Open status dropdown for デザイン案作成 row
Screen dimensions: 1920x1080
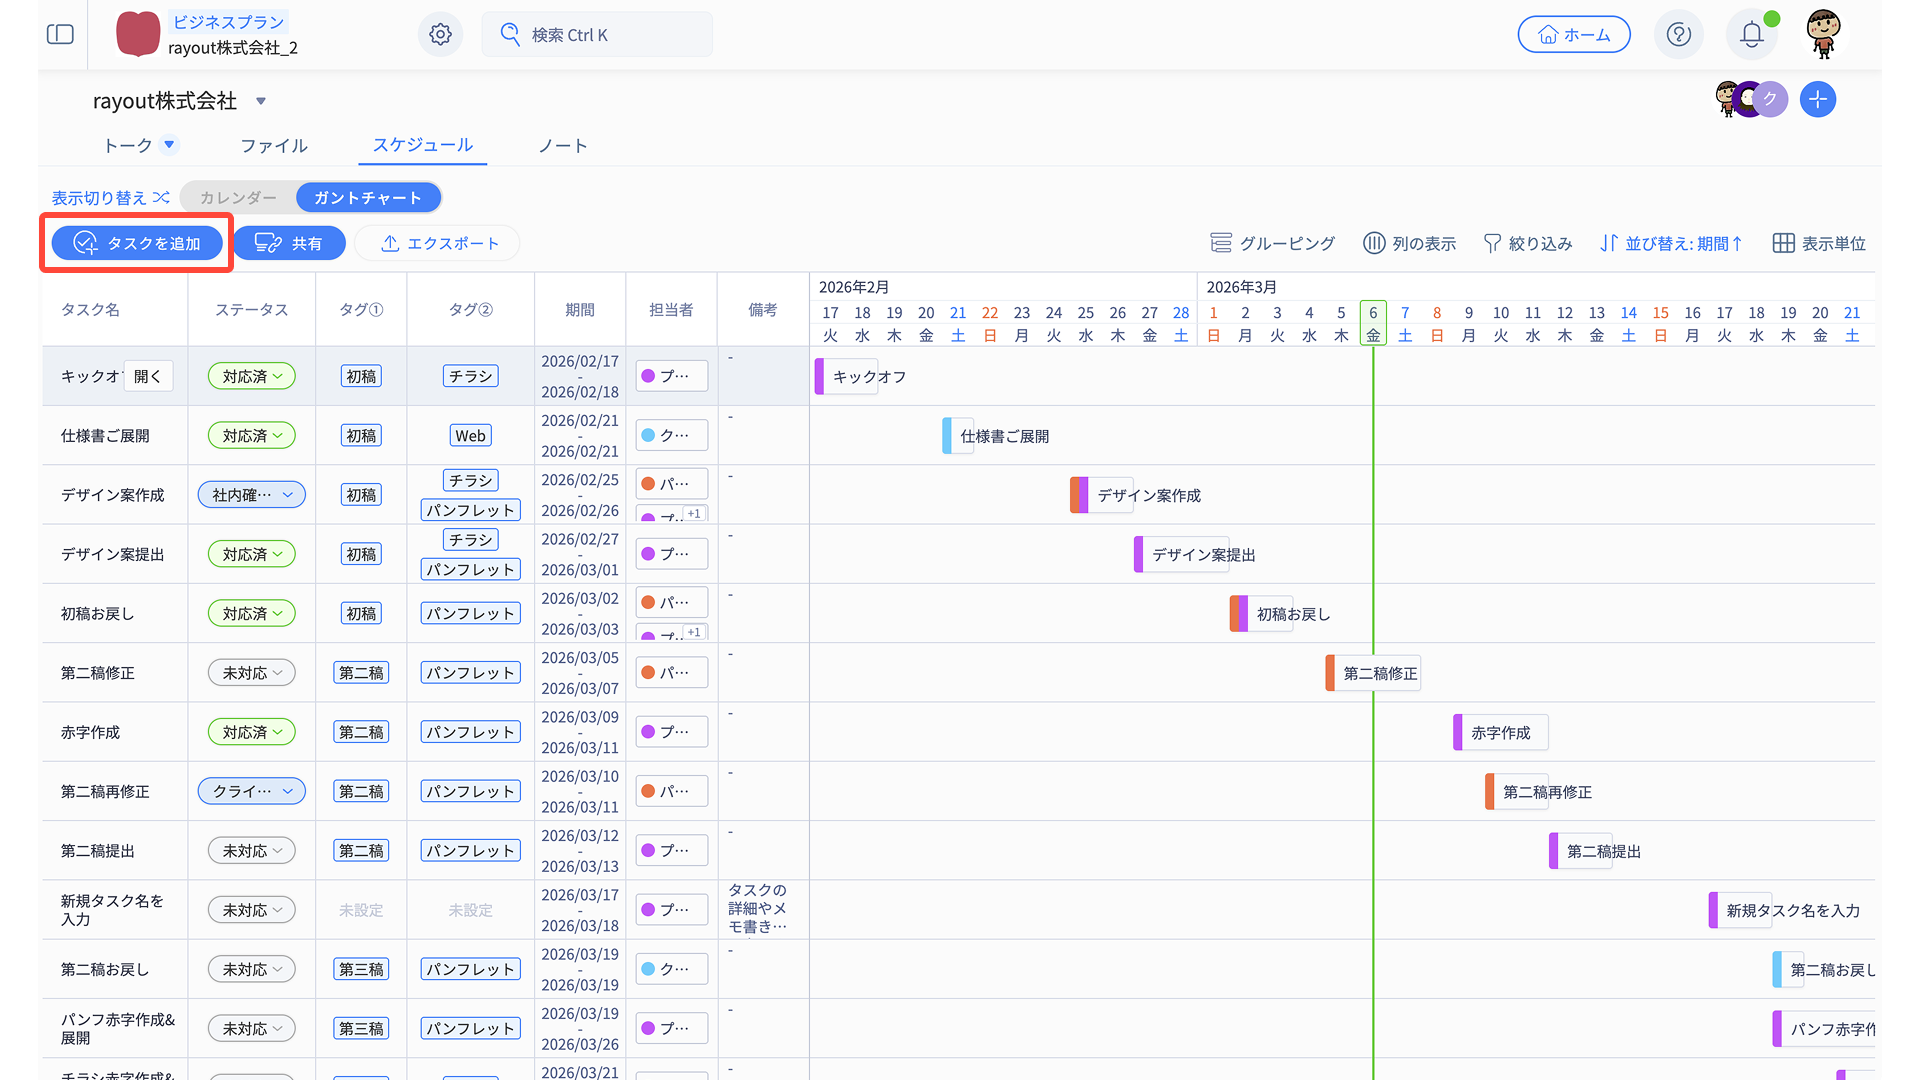point(252,495)
